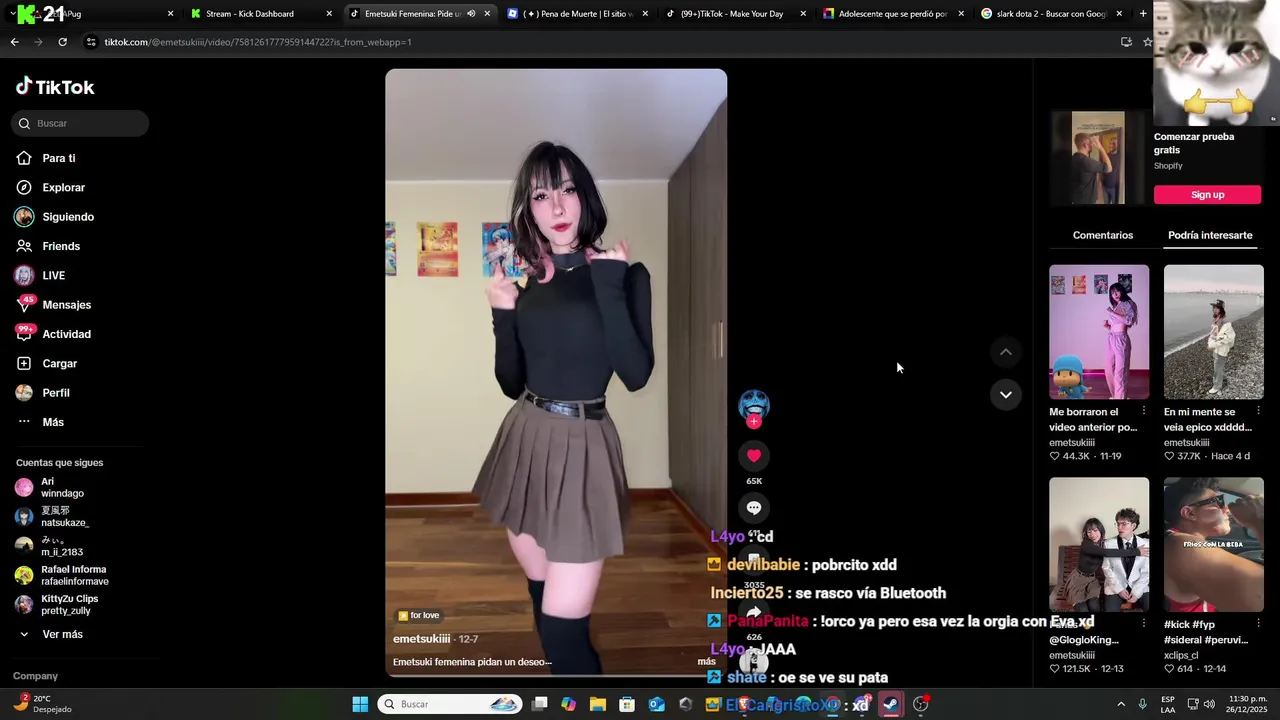
Task: Open File Explorer from the taskbar
Action: [598, 704]
